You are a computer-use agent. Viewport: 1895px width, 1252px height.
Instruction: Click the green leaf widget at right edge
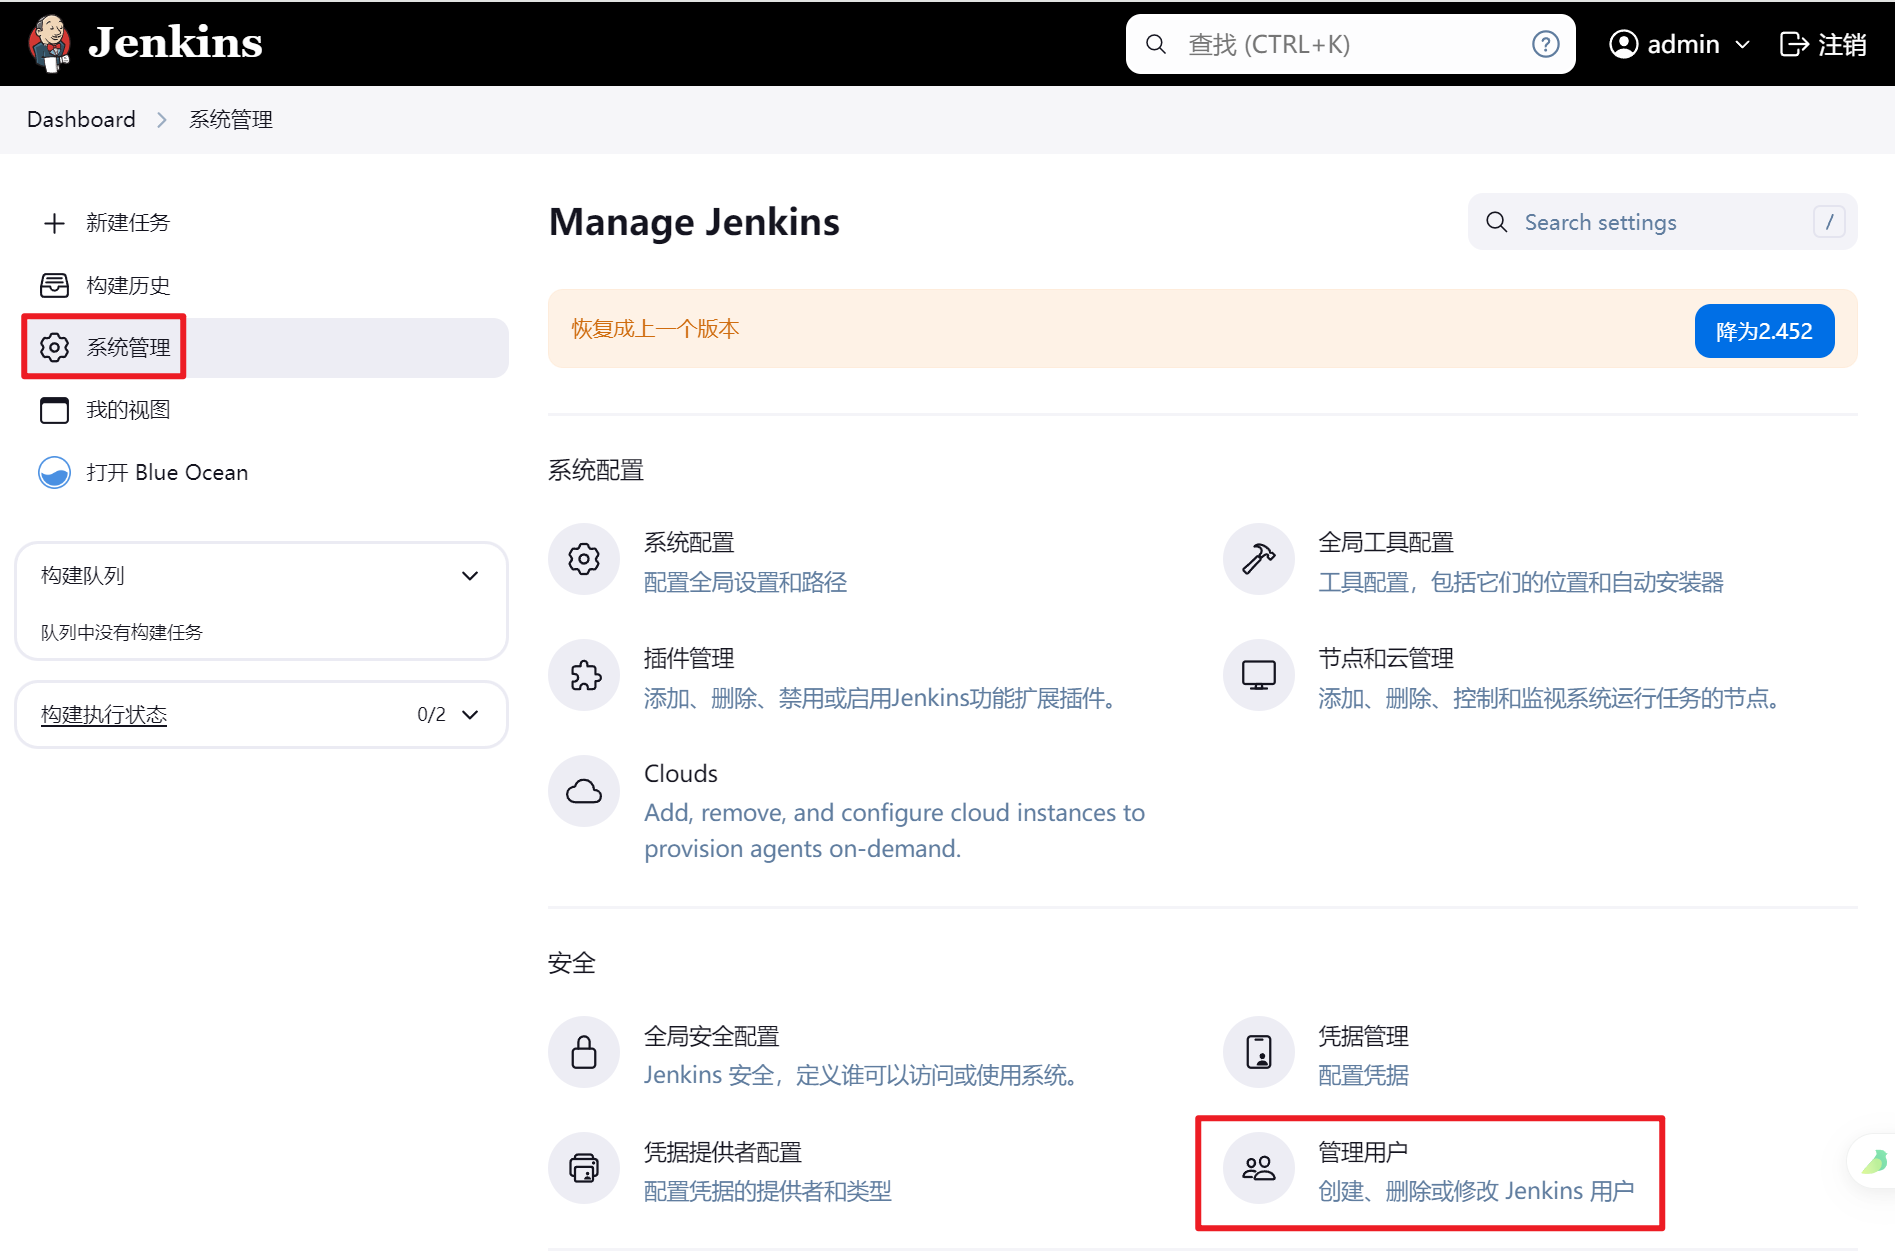[x=1875, y=1161]
